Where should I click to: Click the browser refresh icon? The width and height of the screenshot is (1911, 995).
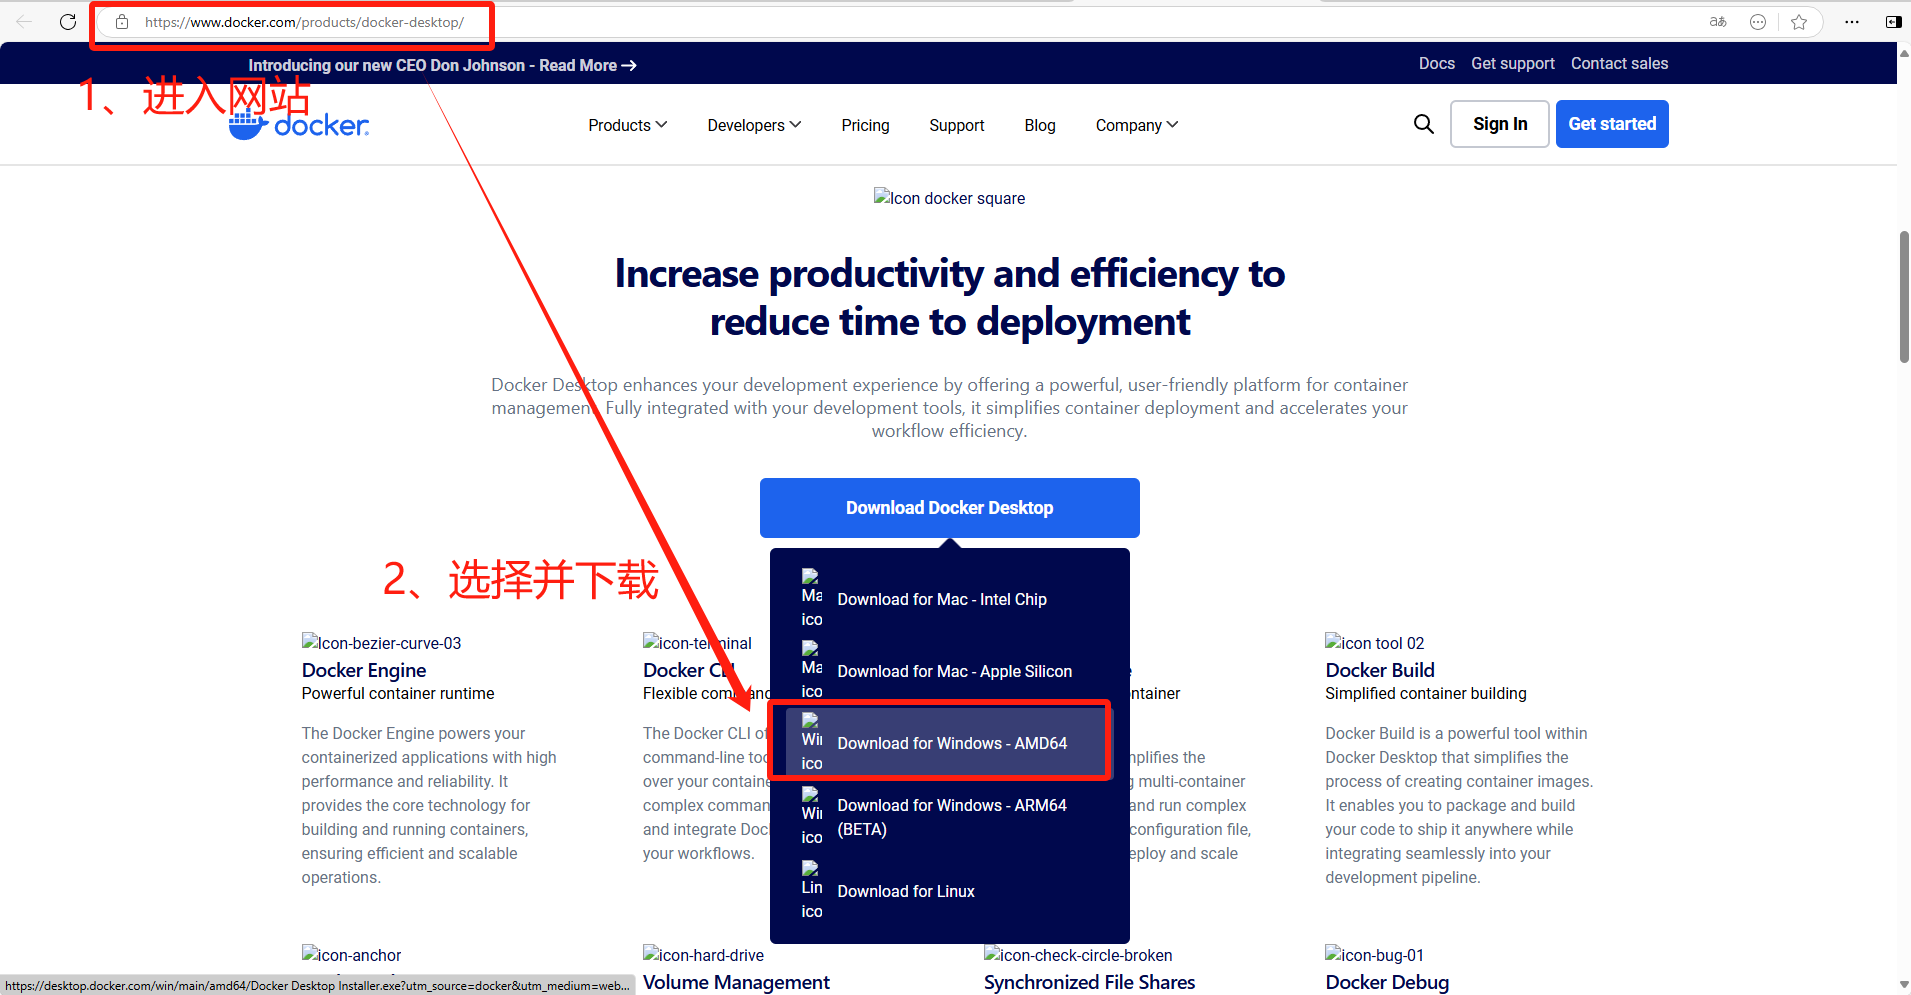pos(68,22)
